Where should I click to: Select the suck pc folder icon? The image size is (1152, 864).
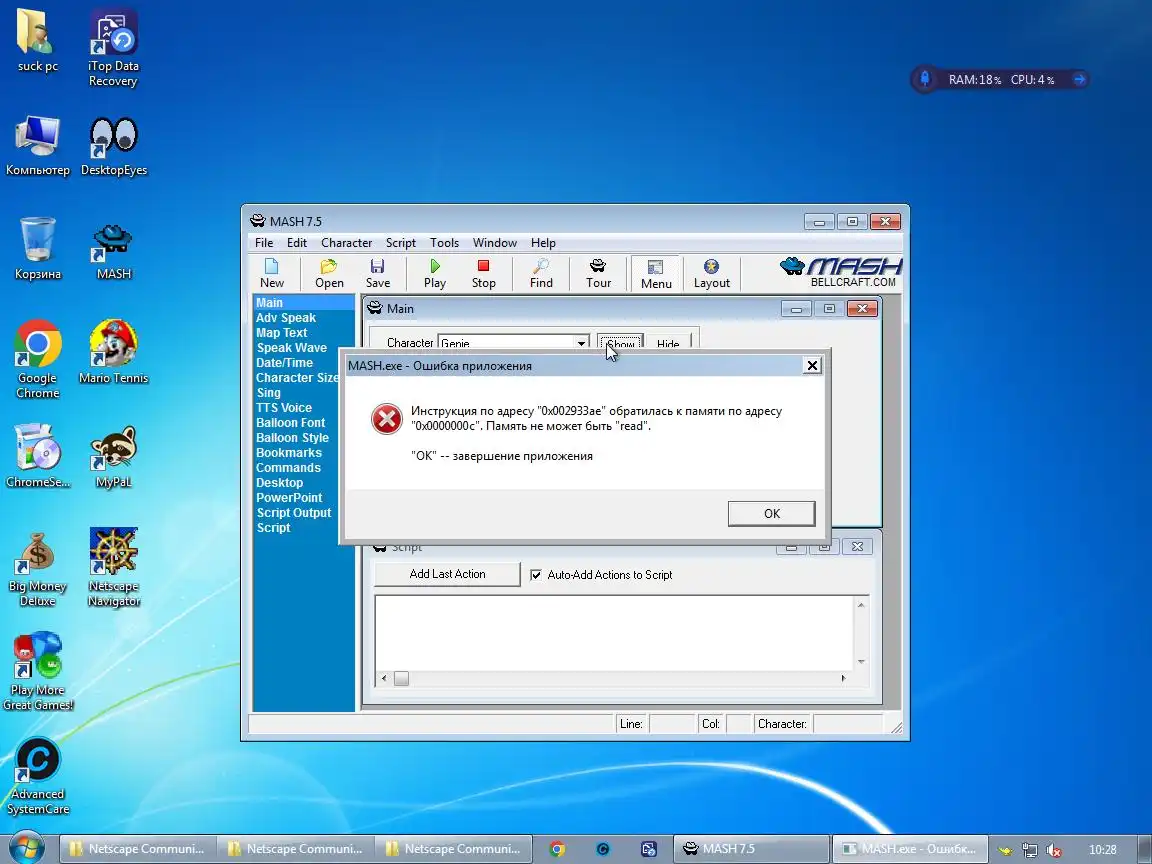click(x=37, y=41)
